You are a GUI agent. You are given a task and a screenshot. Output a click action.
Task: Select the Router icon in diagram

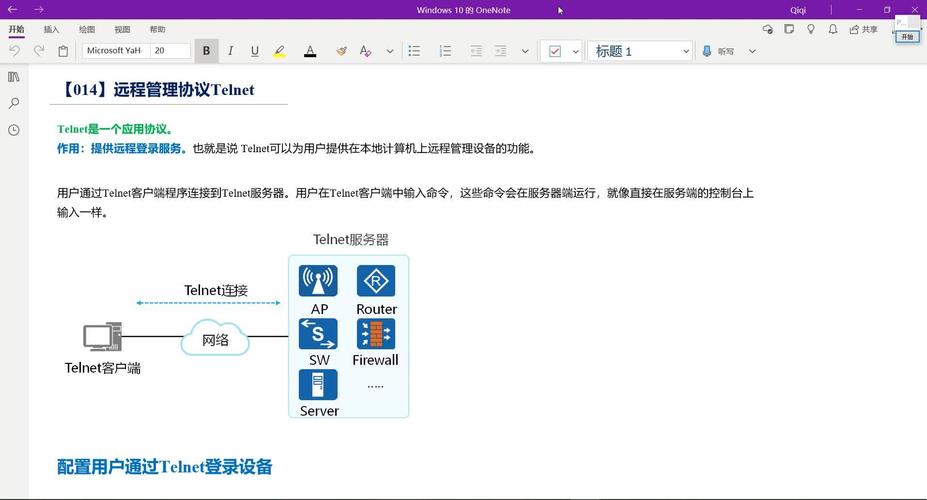(x=376, y=281)
